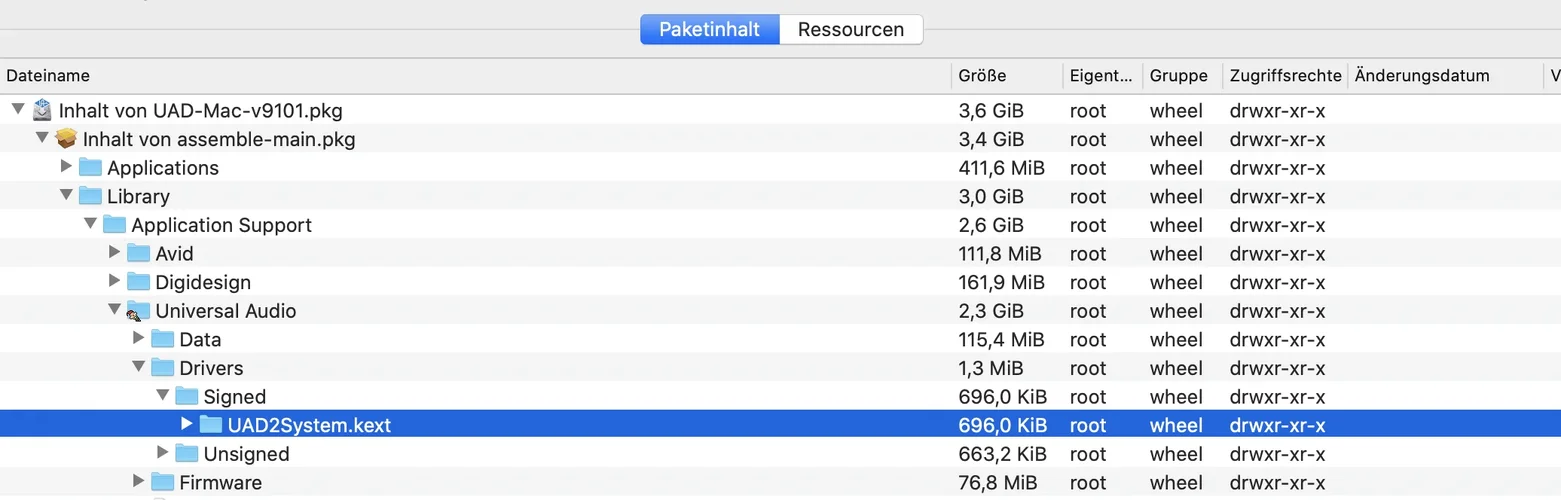Click the Applications folder icon
This screenshot has width=1561, height=500.
[91, 167]
